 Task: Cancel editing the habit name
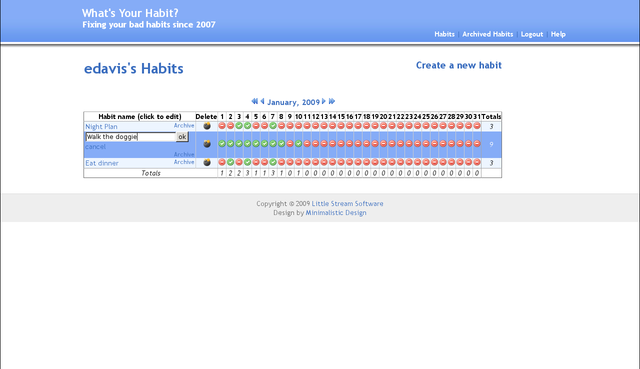pyautogui.click(x=96, y=147)
